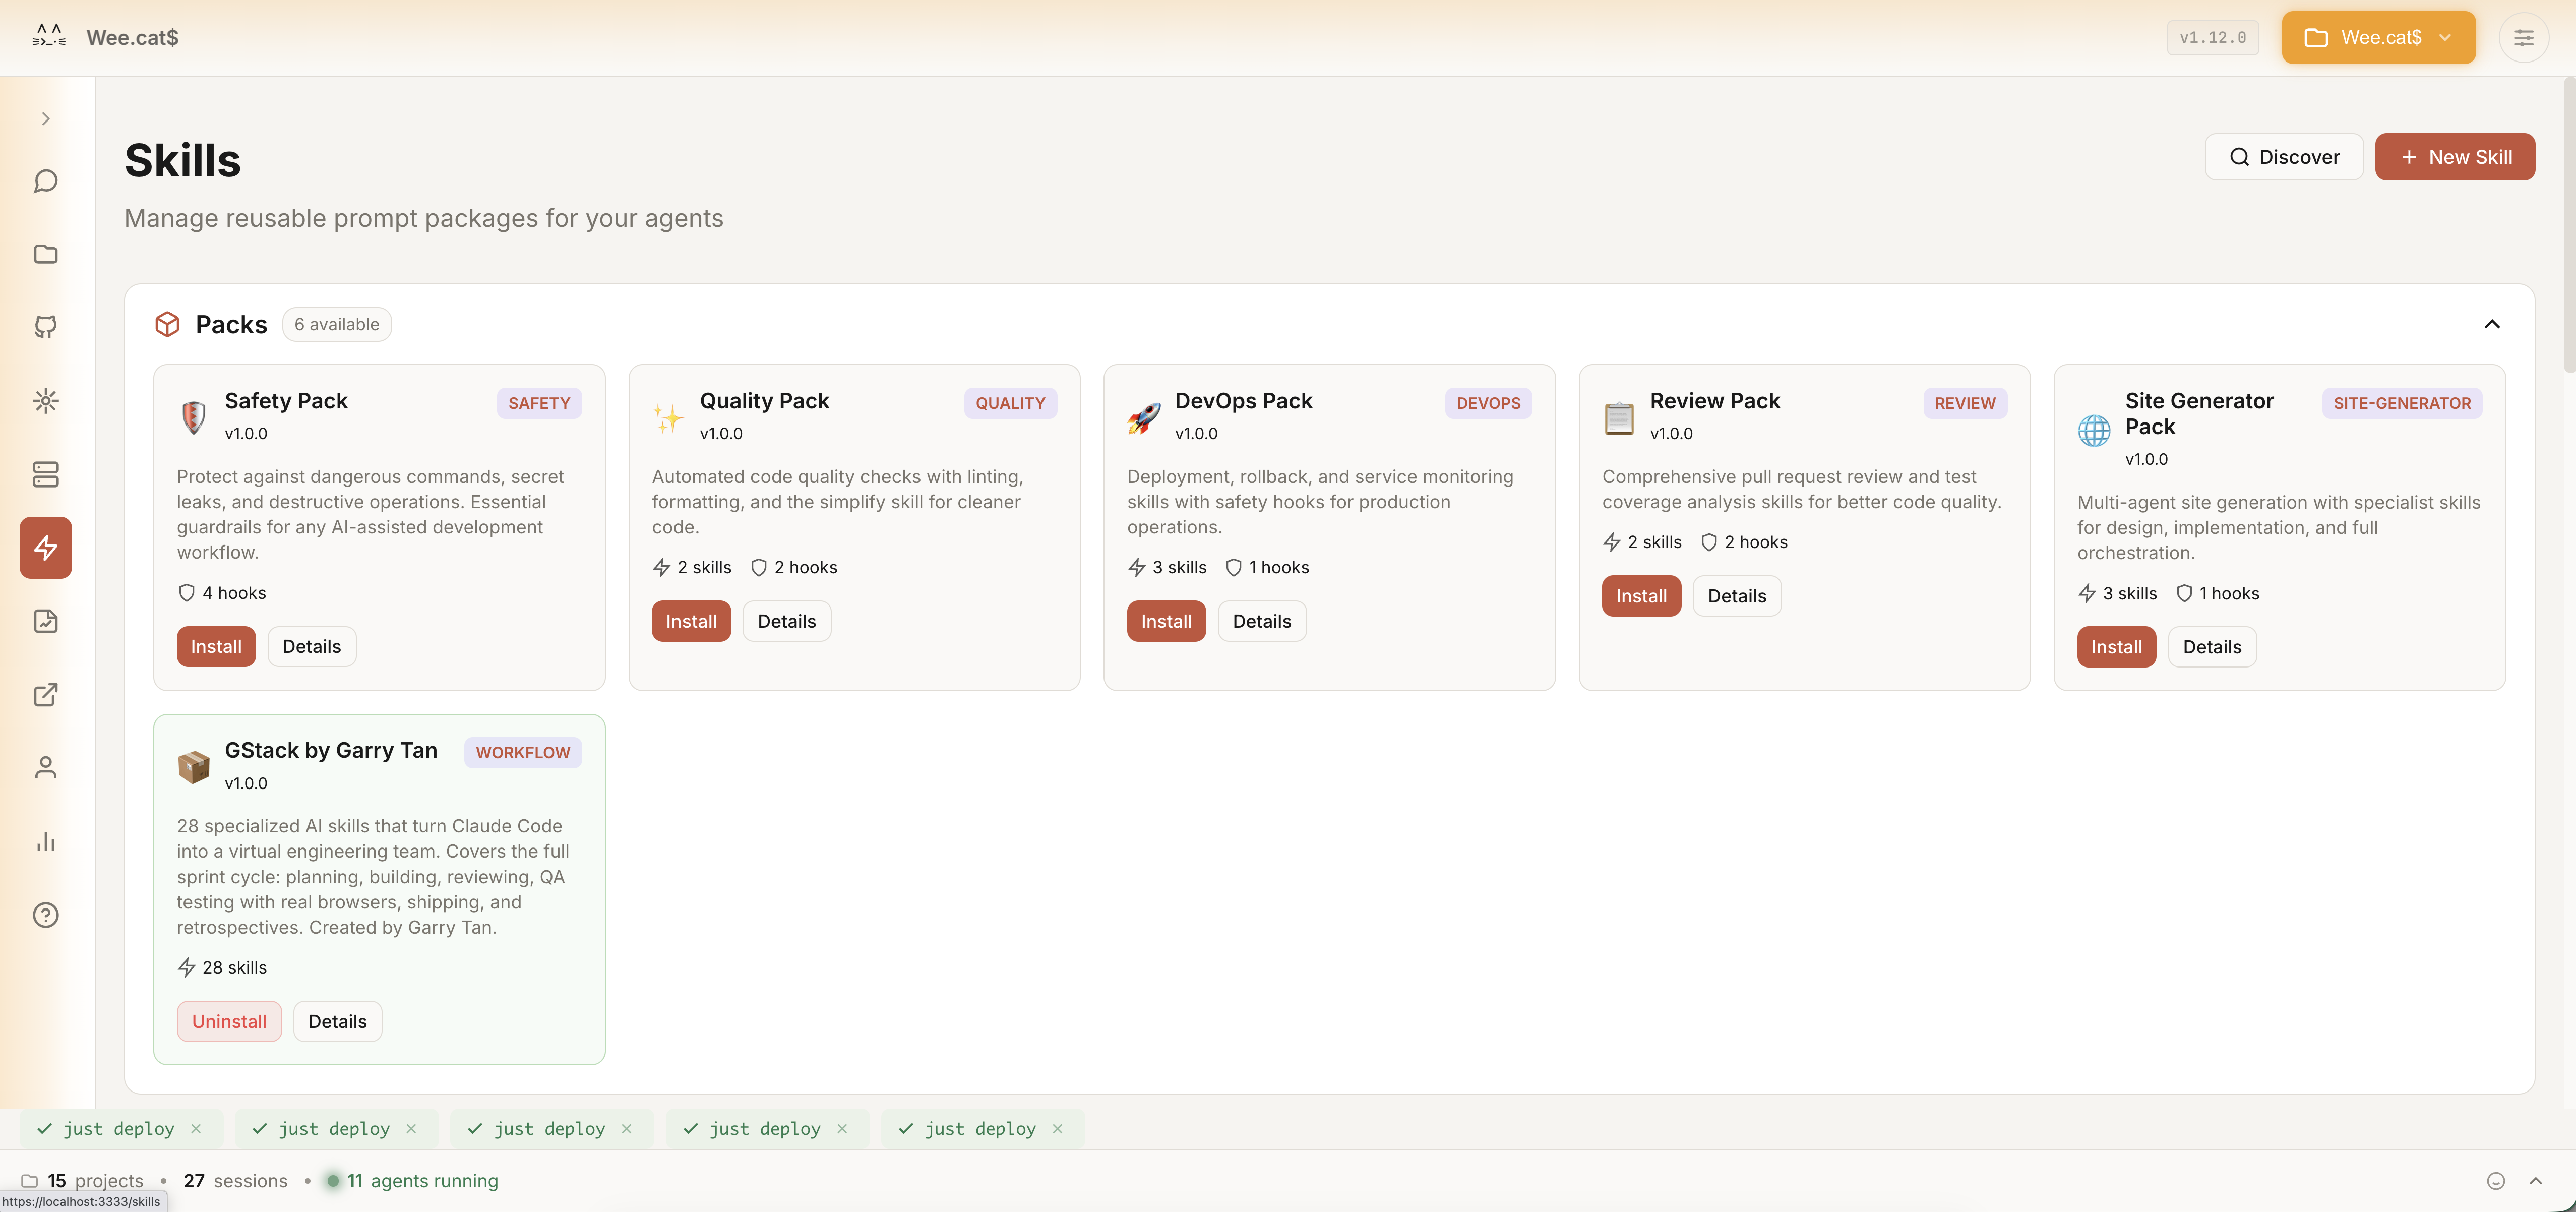Viewport: 2576px width, 1212px height.
Task: Collapse the Packs section
Action: pyautogui.click(x=2491, y=324)
